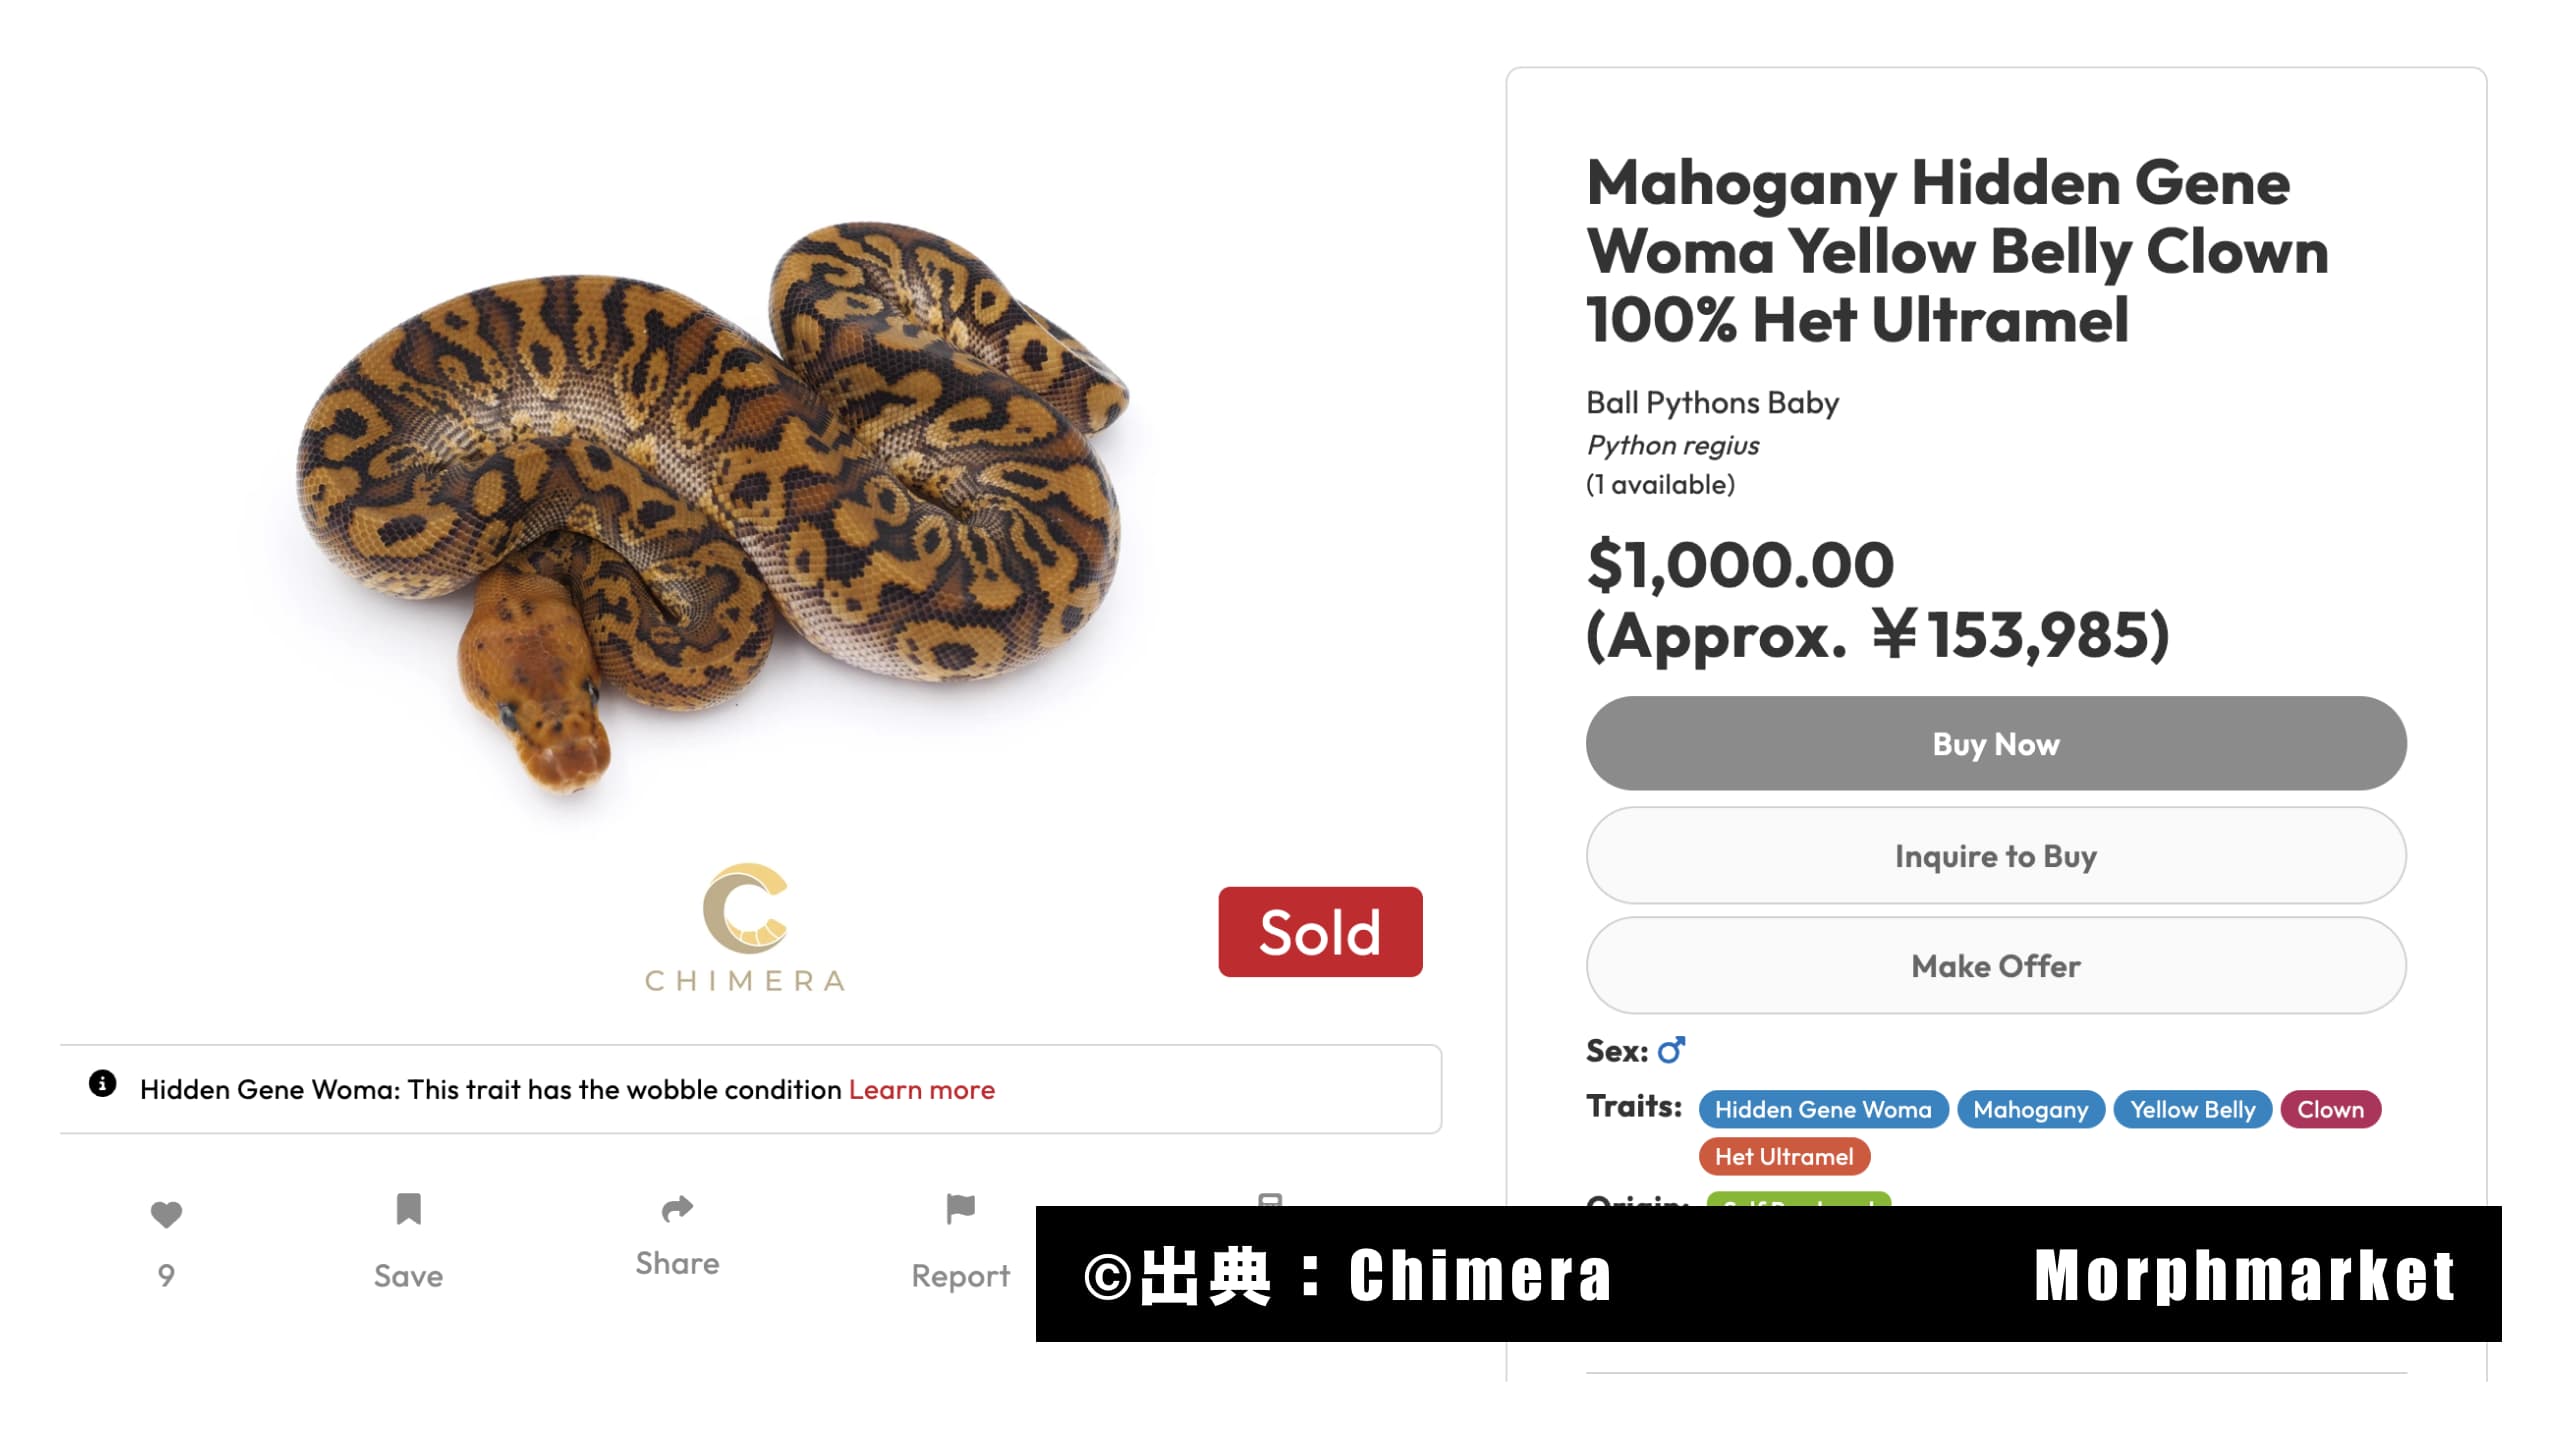Select the Clown trait tag

click(x=2330, y=1109)
